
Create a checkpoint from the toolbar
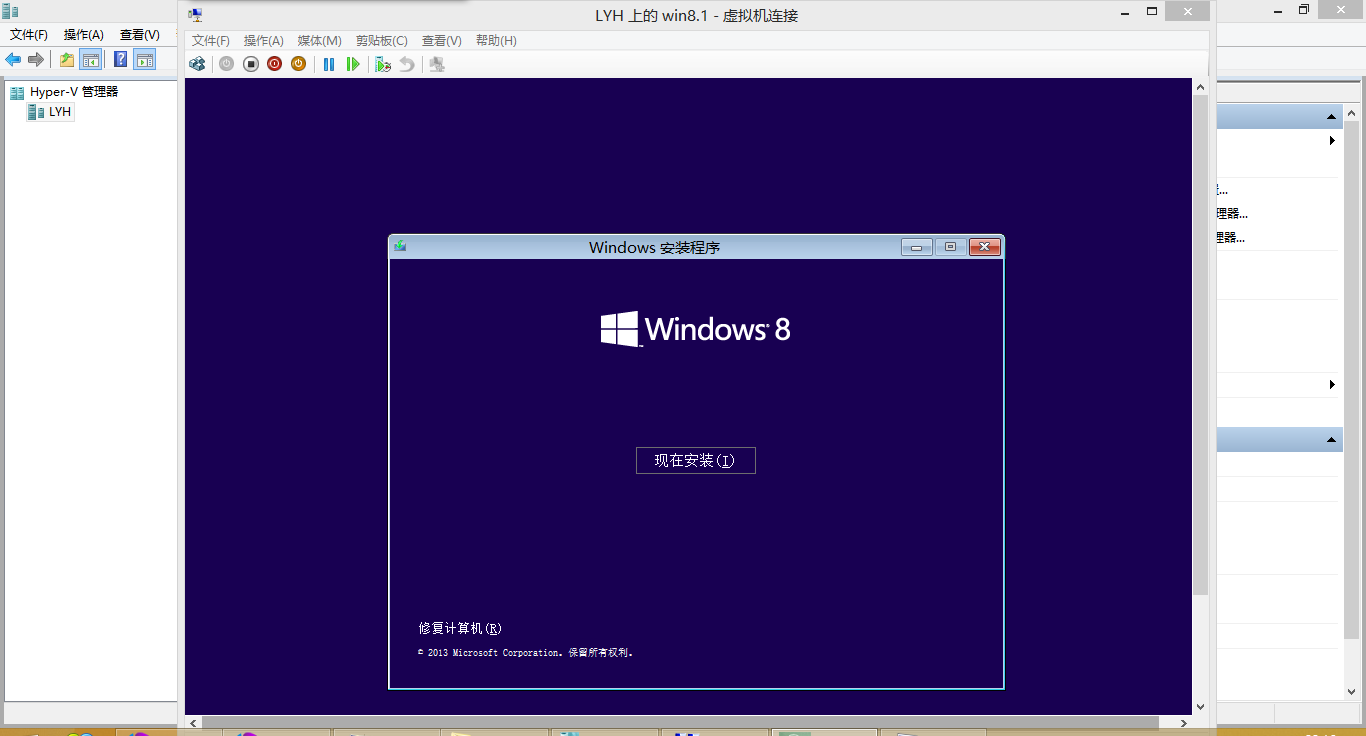pos(383,64)
